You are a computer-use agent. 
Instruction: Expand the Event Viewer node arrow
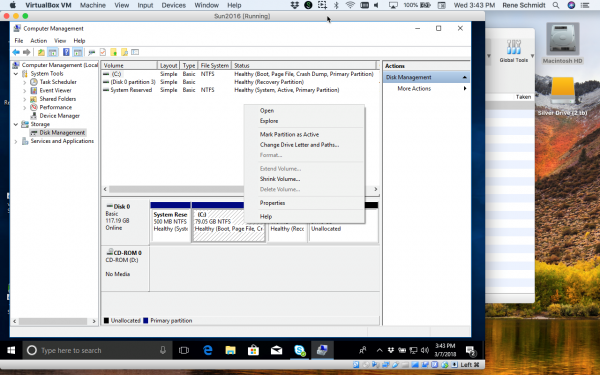[24, 90]
